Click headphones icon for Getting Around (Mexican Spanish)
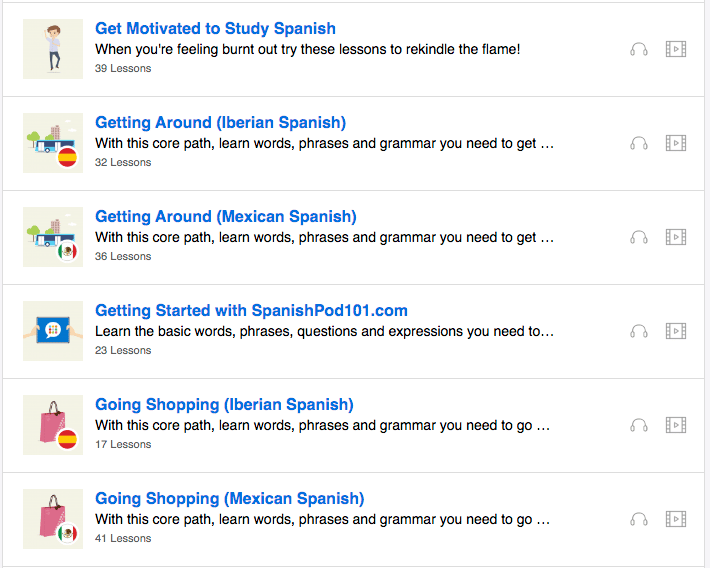This screenshot has width=710, height=568. [639, 237]
